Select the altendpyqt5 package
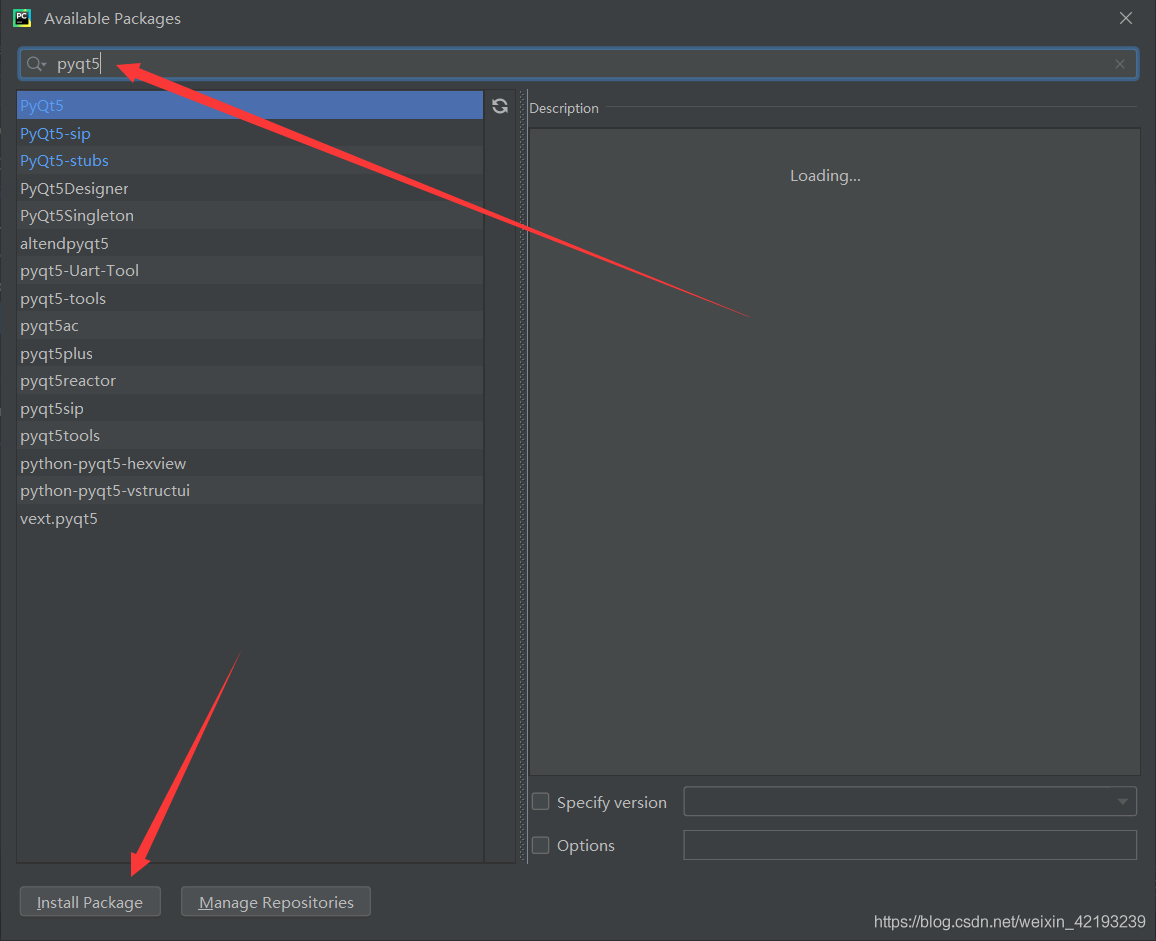1156x941 pixels. [250, 243]
